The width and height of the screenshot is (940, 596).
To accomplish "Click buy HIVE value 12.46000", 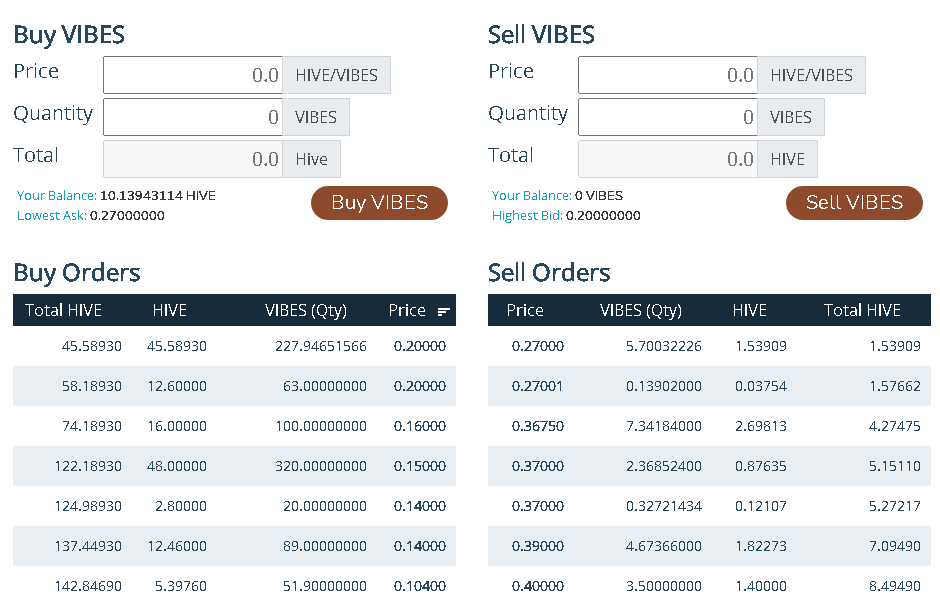I will pos(177,546).
